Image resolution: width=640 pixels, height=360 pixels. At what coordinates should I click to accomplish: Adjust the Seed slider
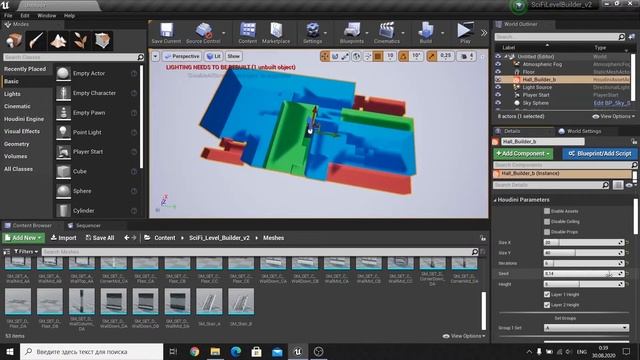coord(584,273)
